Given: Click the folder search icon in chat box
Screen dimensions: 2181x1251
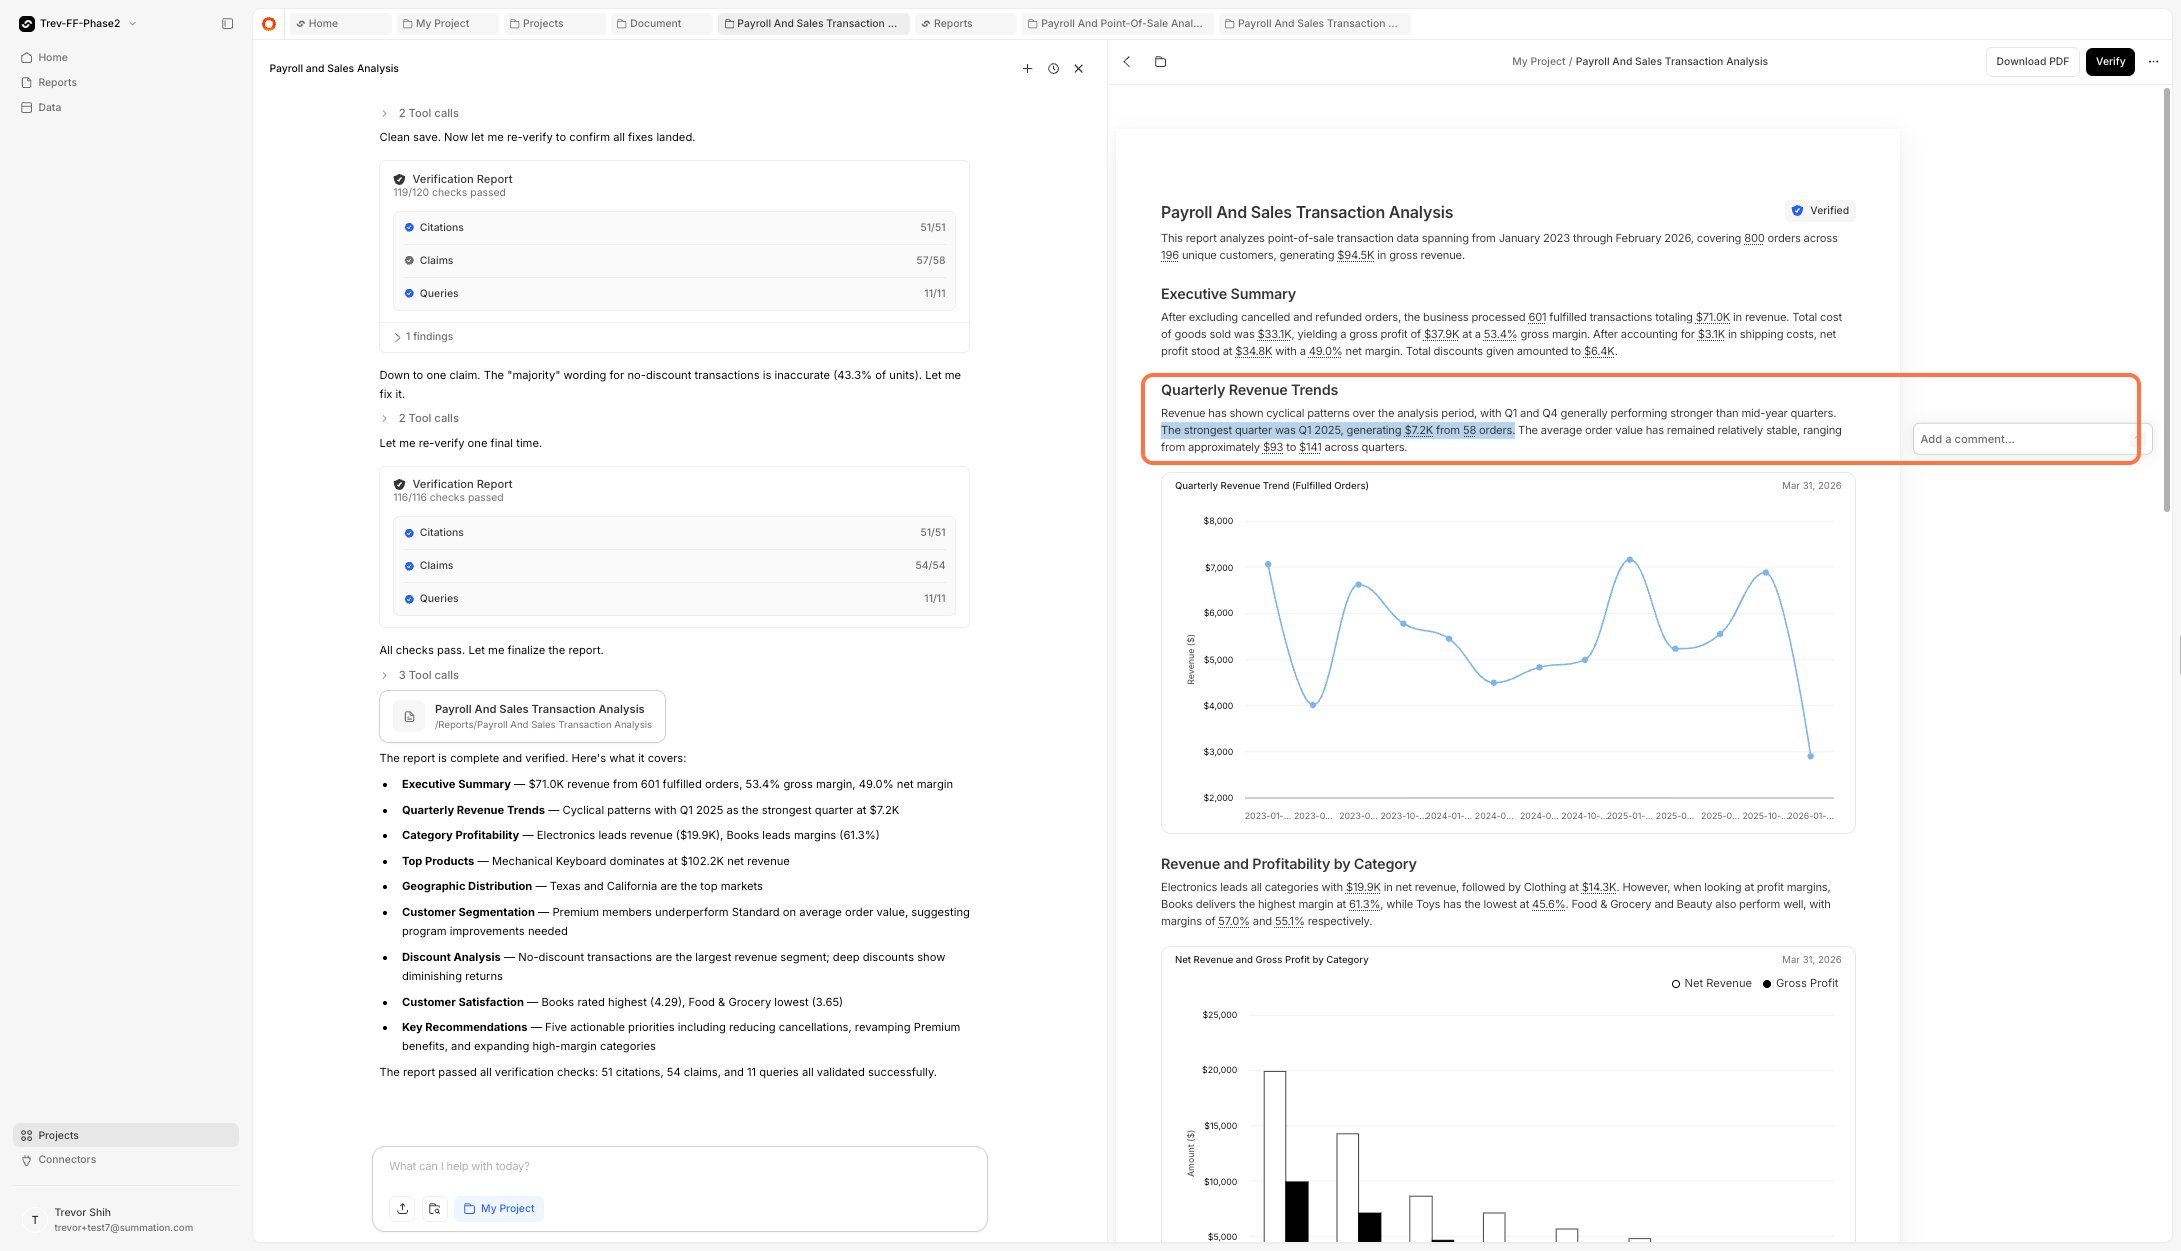Looking at the screenshot, I should point(434,1208).
